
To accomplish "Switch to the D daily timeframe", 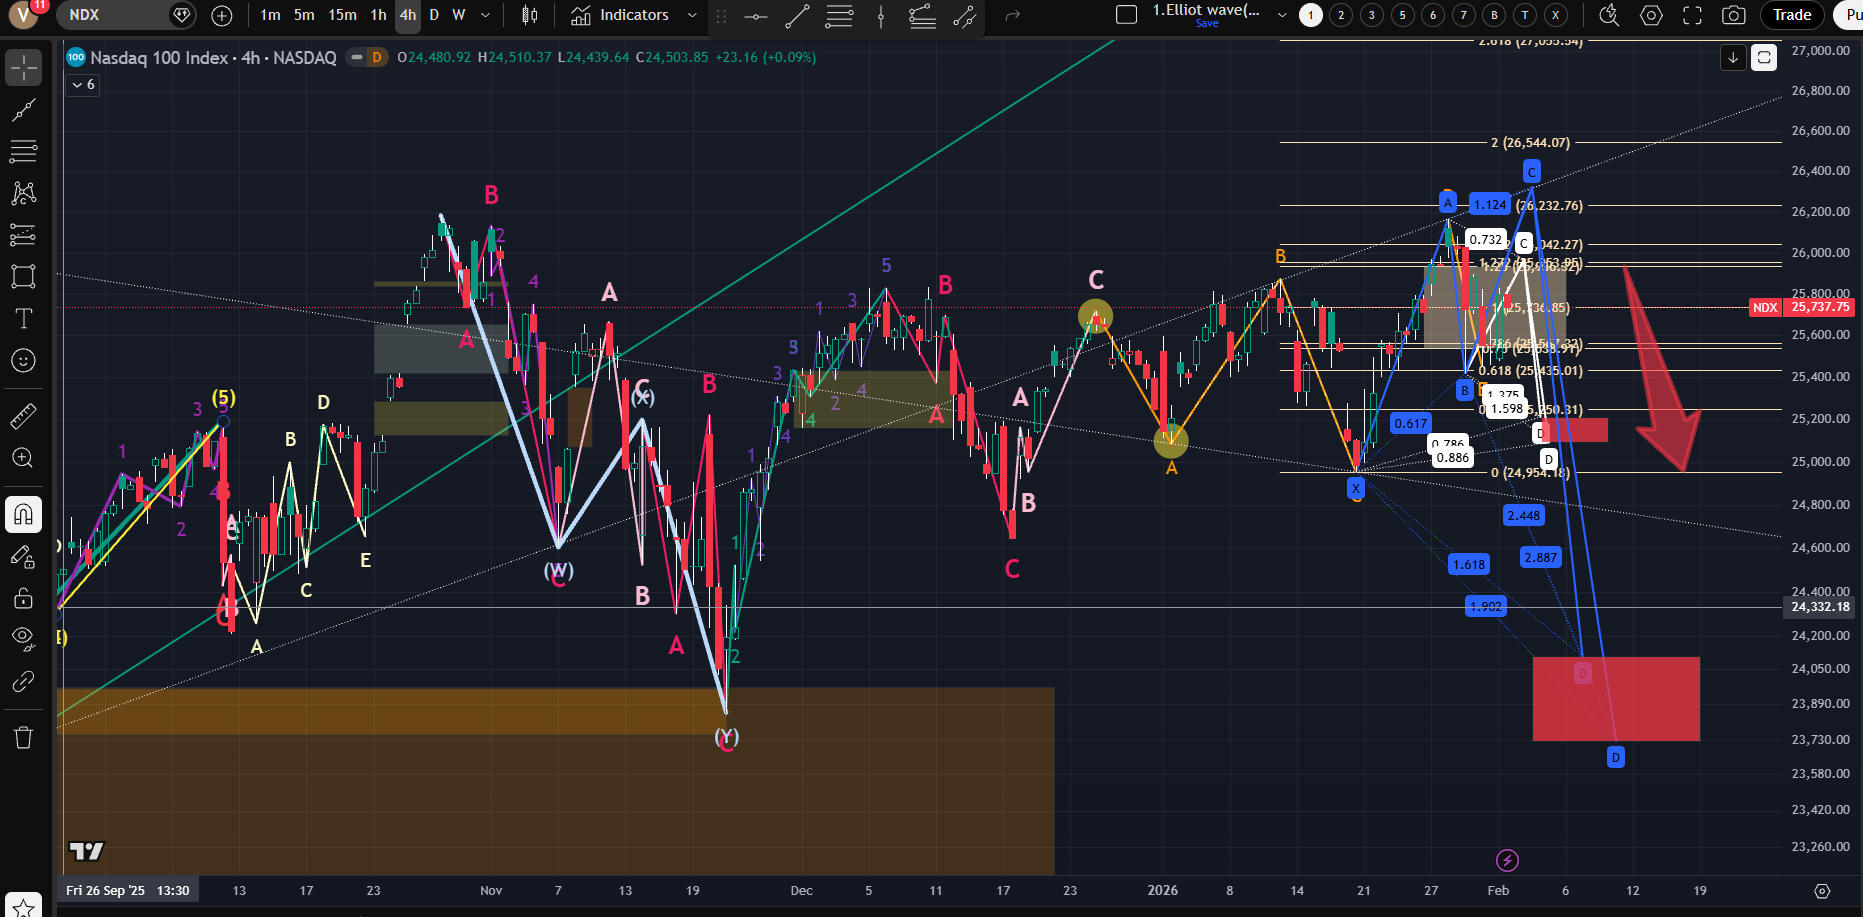I will click(434, 15).
